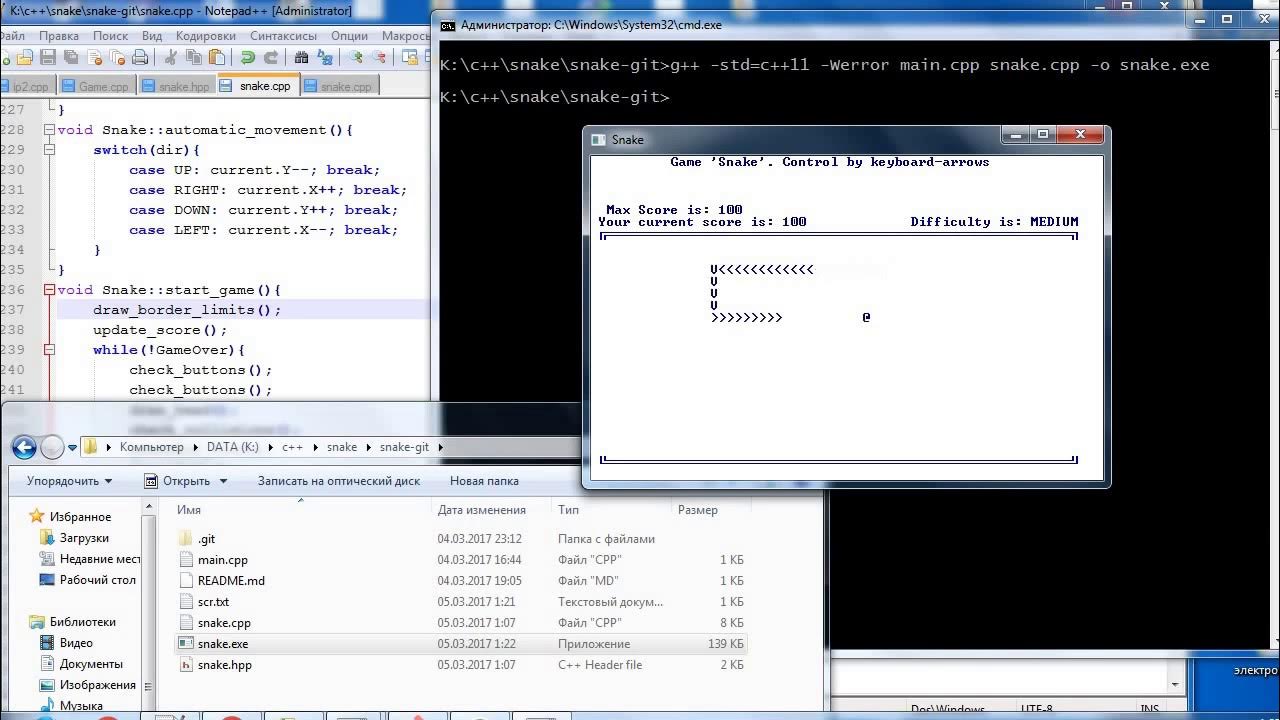Select the main.cpp file row
Screen dimensions: 1280x720
coord(460,560)
